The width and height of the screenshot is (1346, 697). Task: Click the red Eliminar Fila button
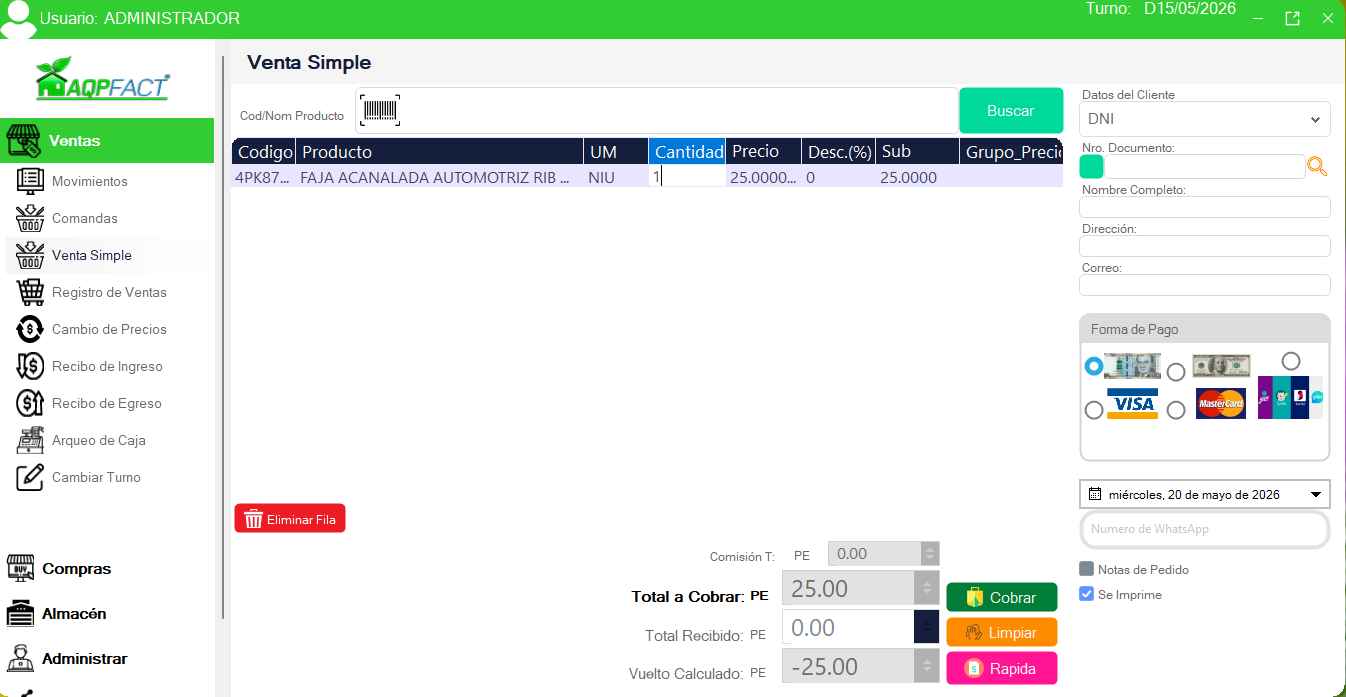point(290,518)
